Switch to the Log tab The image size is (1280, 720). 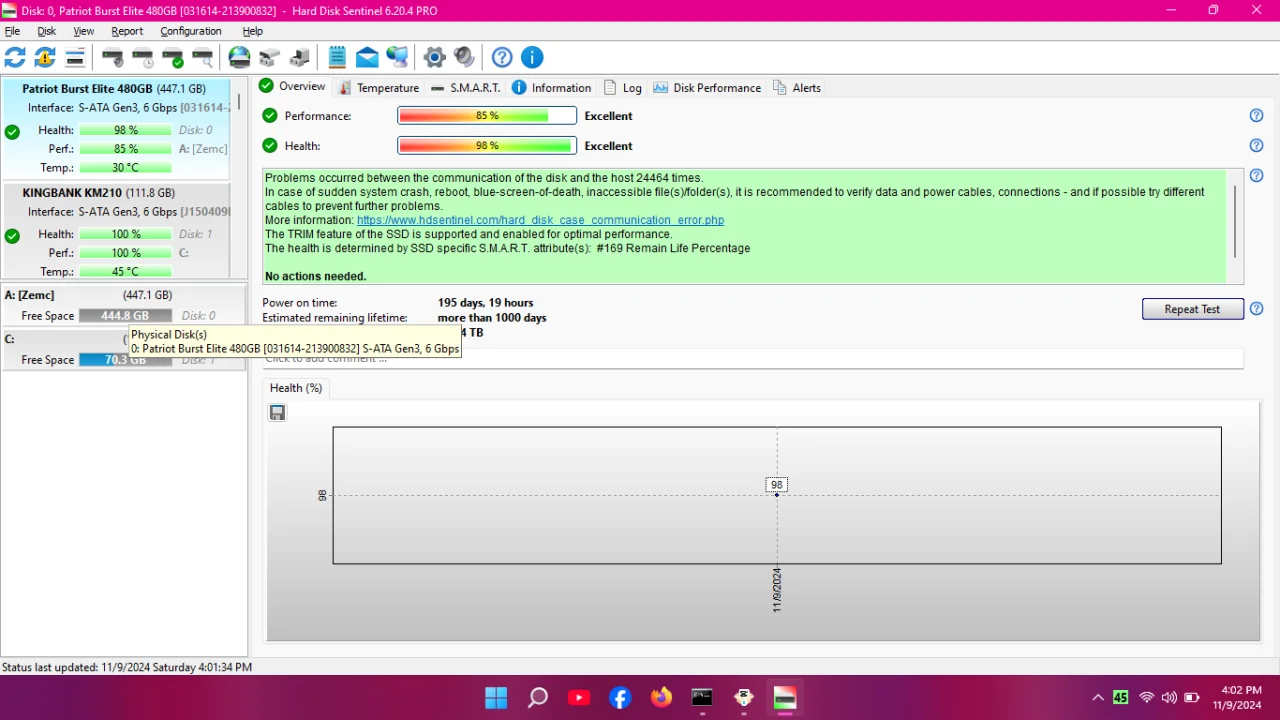(622, 88)
